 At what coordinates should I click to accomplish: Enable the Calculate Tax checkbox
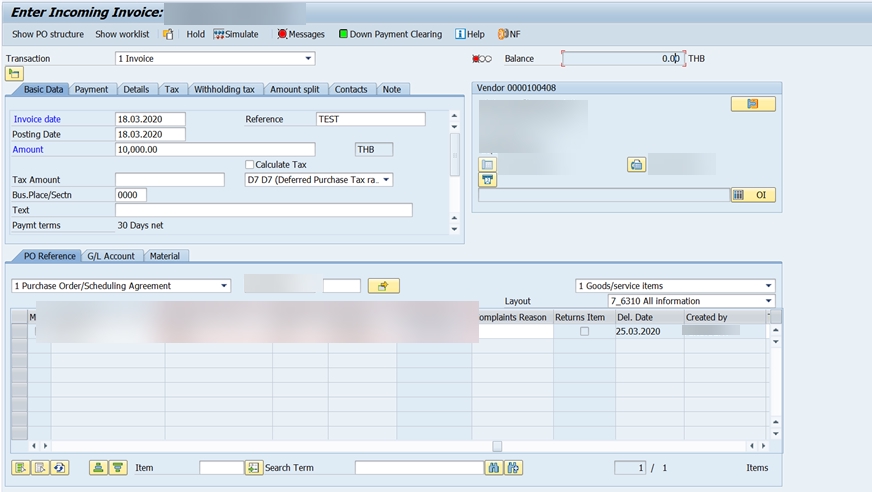tap(250, 164)
